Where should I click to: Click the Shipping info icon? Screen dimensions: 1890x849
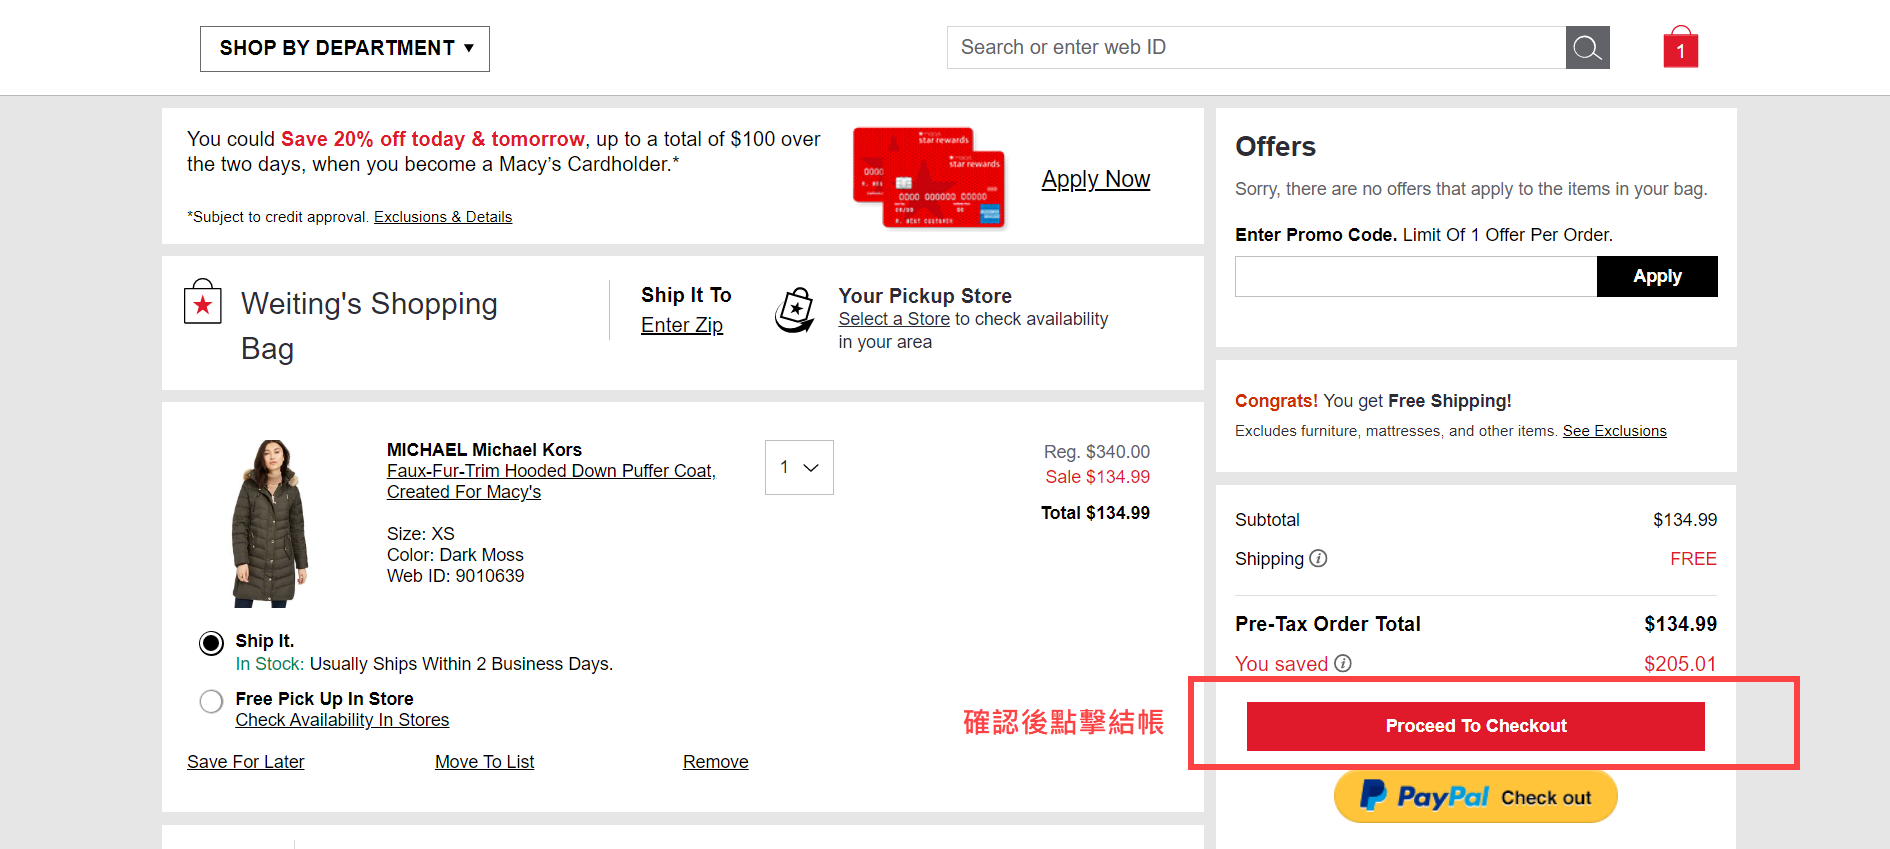tap(1318, 559)
